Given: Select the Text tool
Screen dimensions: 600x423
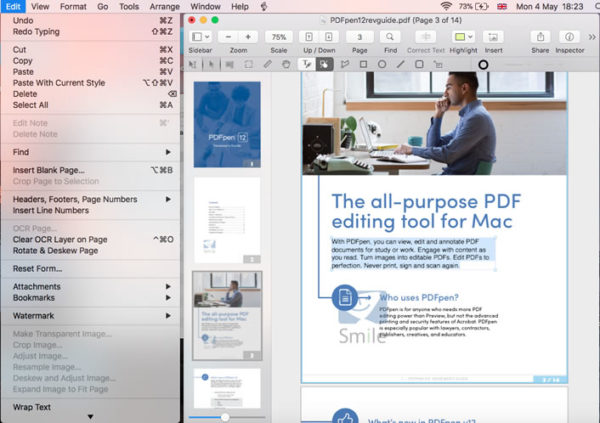Looking at the screenshot, I should (307, 64).
